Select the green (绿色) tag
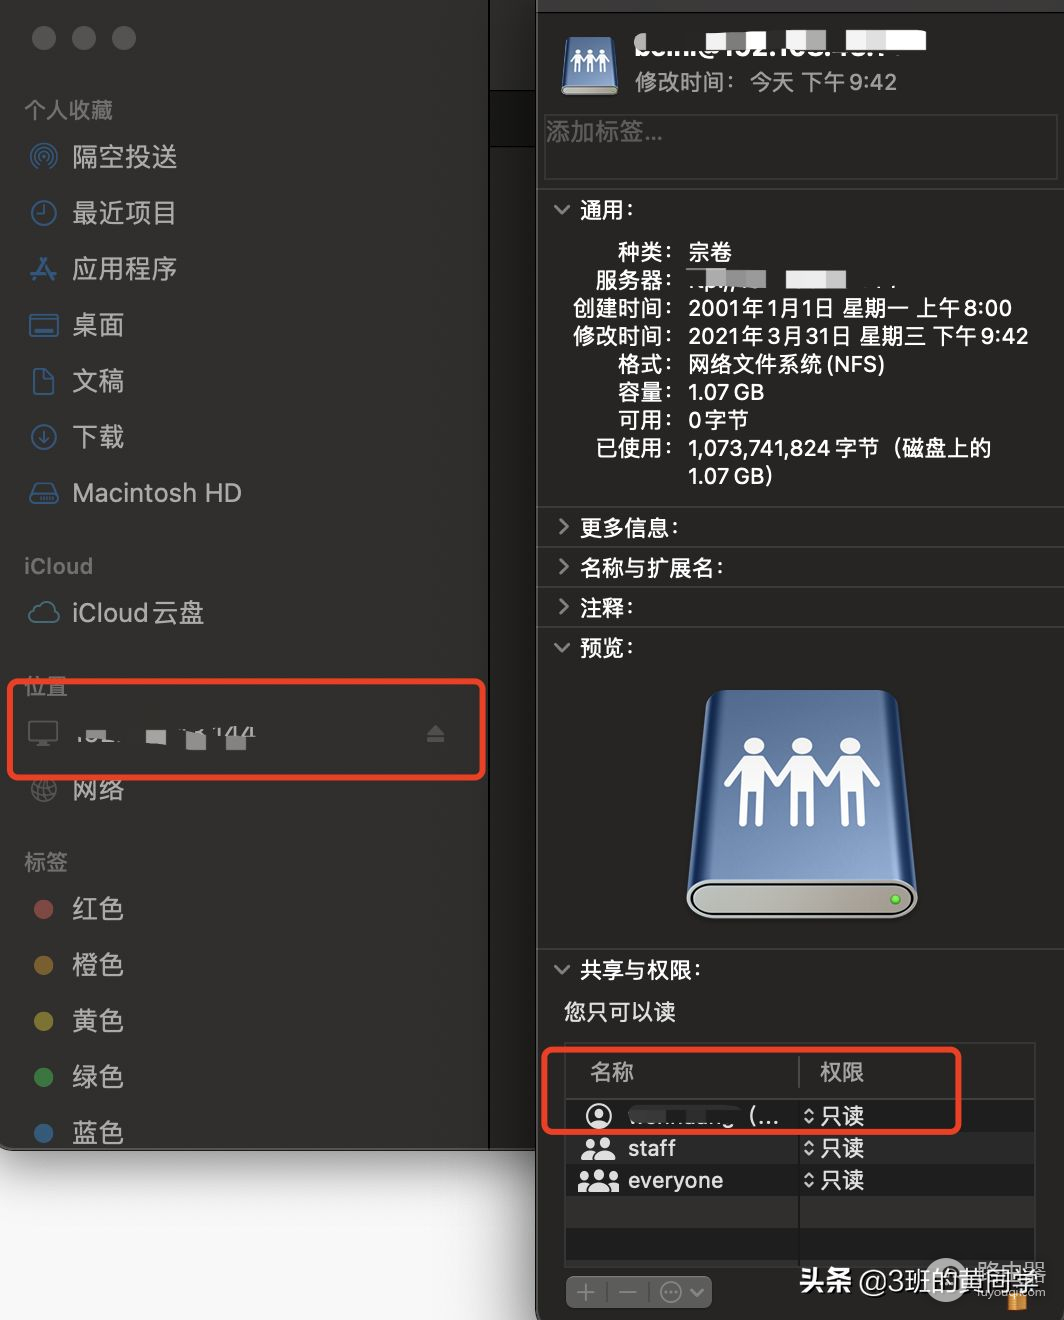Image resolution: width=1064 pixels, height=1320 pixels. [97, 1077]
